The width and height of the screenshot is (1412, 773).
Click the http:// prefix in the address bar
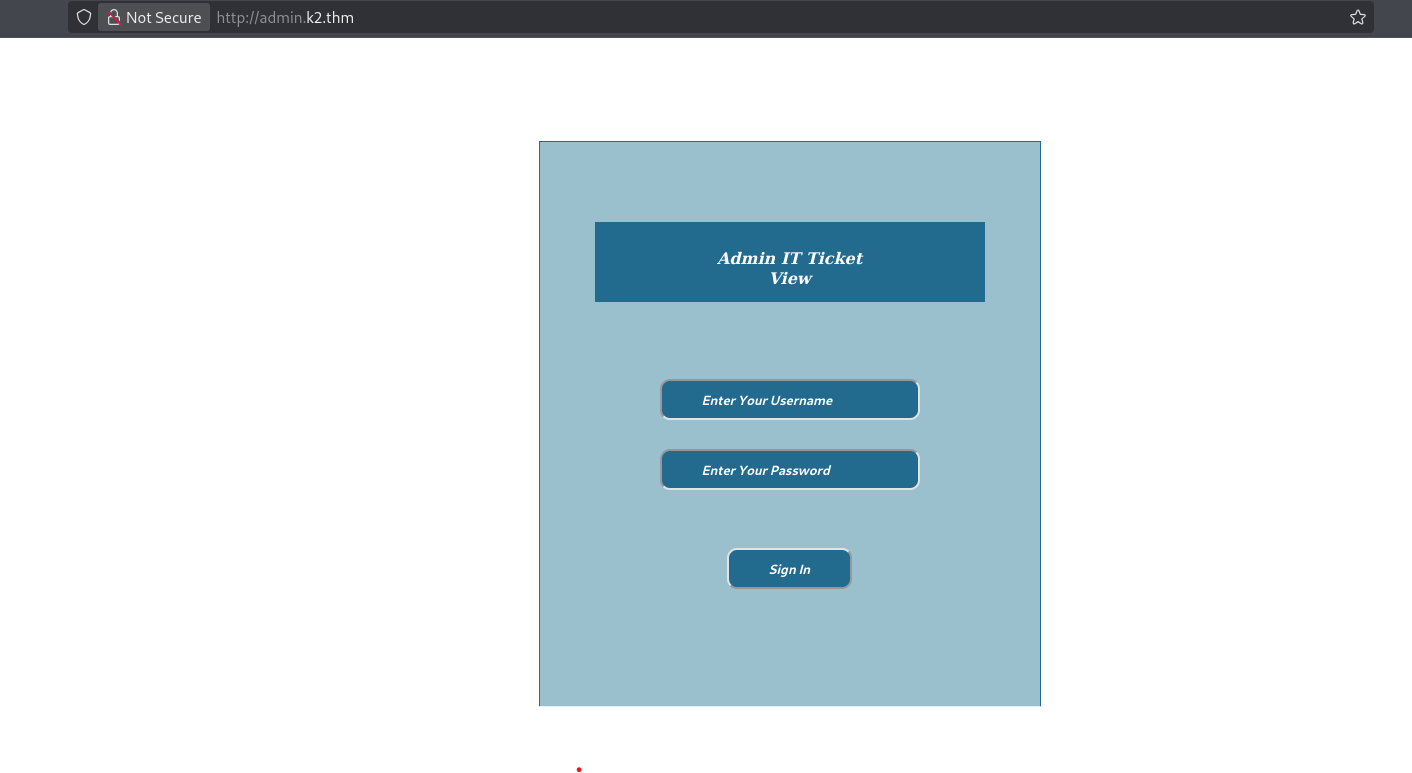coord(237,17)
